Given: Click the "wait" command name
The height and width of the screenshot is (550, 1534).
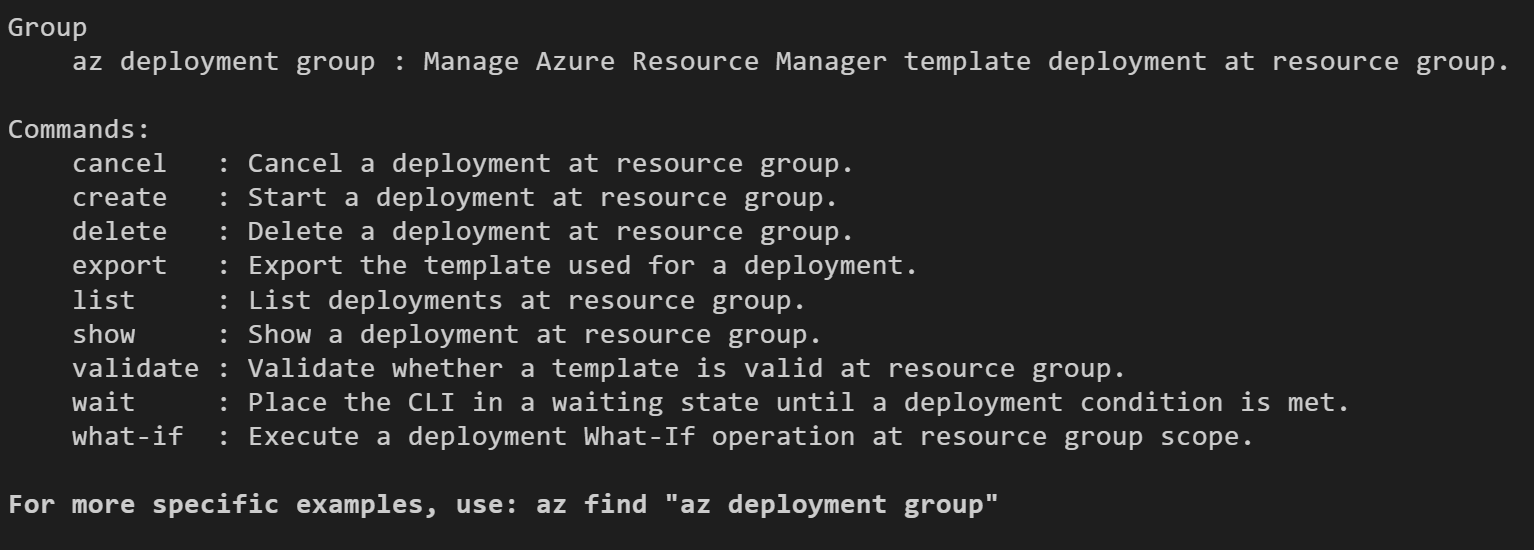Looking at the screenshot, I should click(103, 402).
